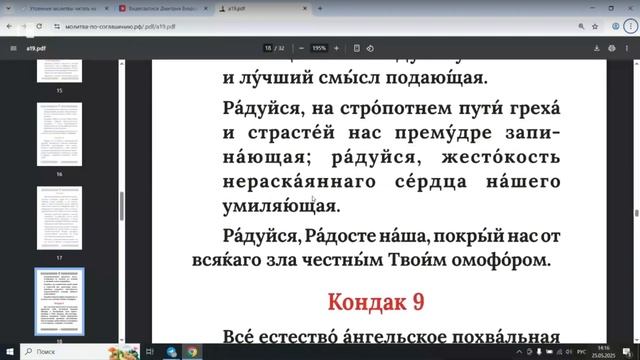Go back to previous page in browser
The width and height of the screenshot is (640, 360).
tap(9, 26)
